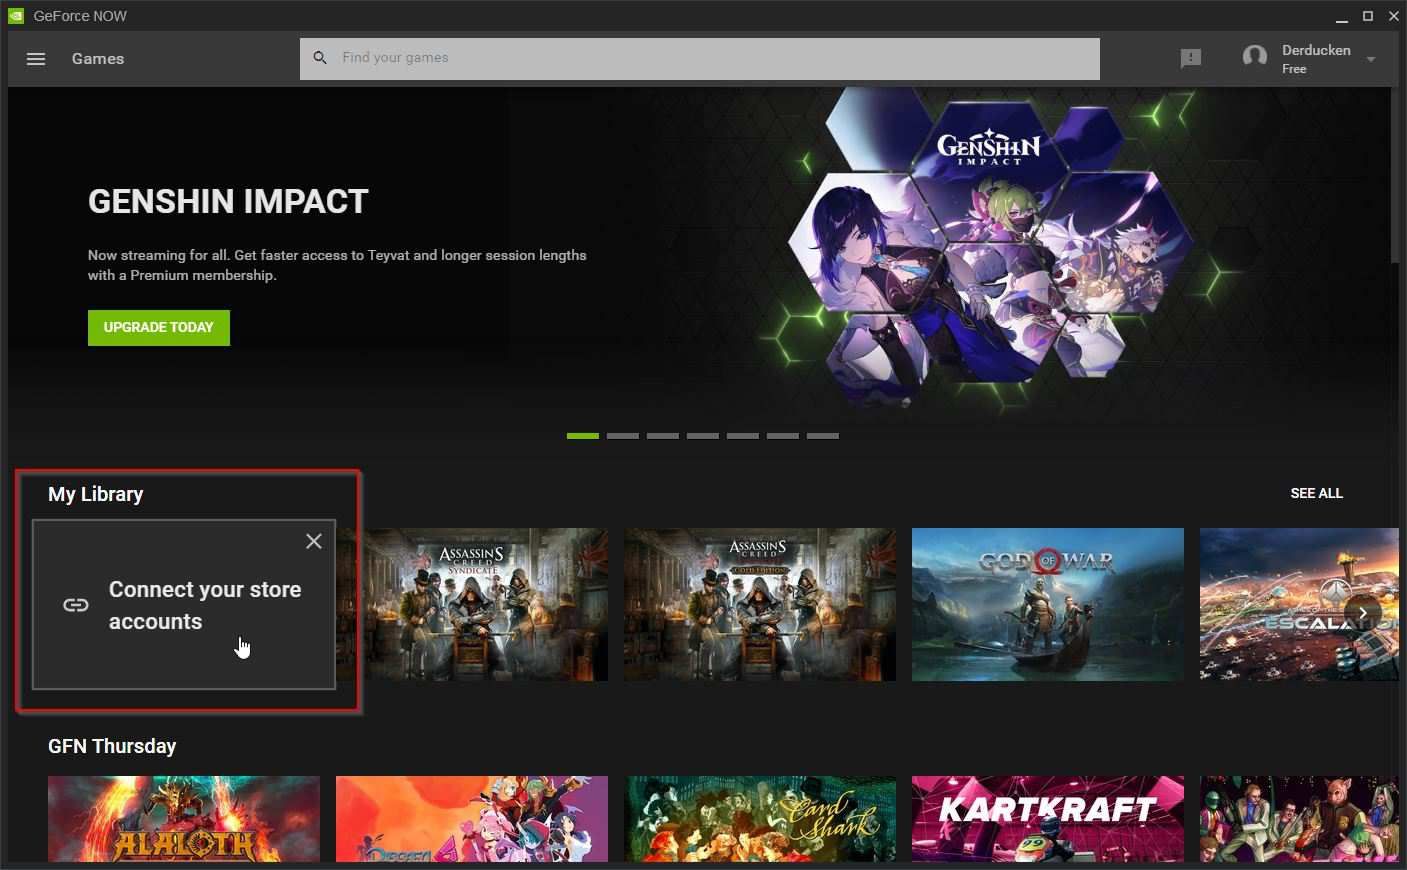Click the My Library section heading
Screen dimensions: 1407x870
pyautogui.click(x=96, y=494)
